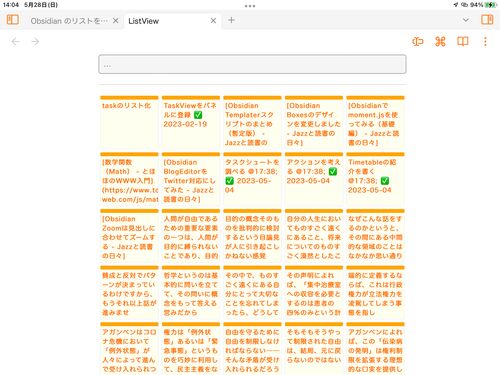Open a new tab with plus icon

231,20
